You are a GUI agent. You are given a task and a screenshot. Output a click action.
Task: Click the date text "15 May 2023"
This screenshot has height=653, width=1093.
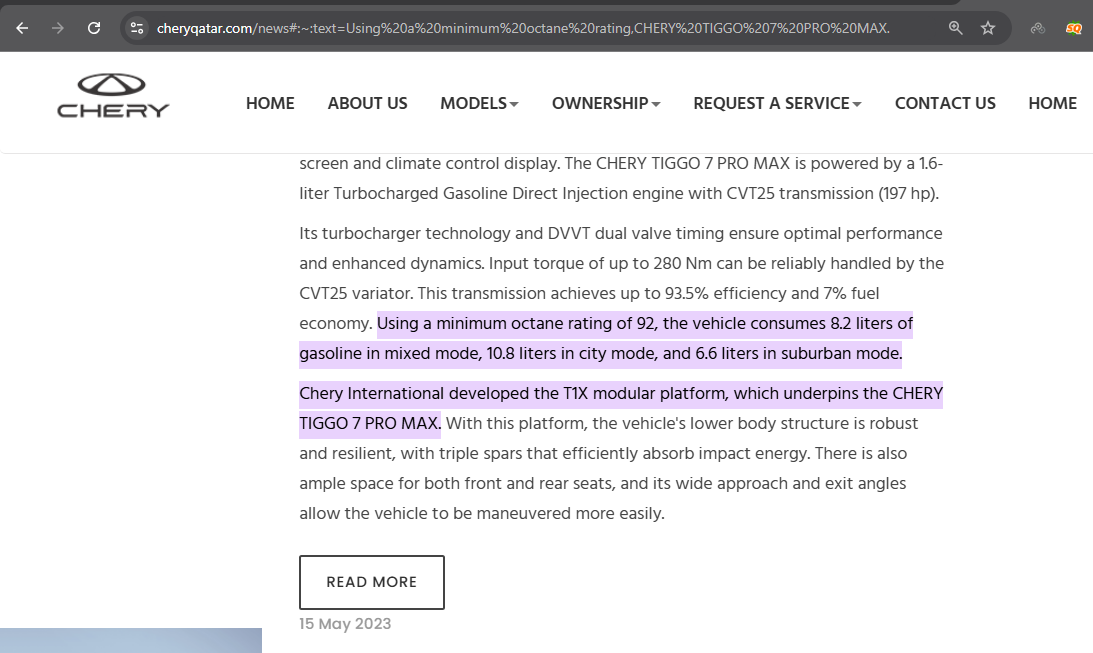tap(345, 624)
